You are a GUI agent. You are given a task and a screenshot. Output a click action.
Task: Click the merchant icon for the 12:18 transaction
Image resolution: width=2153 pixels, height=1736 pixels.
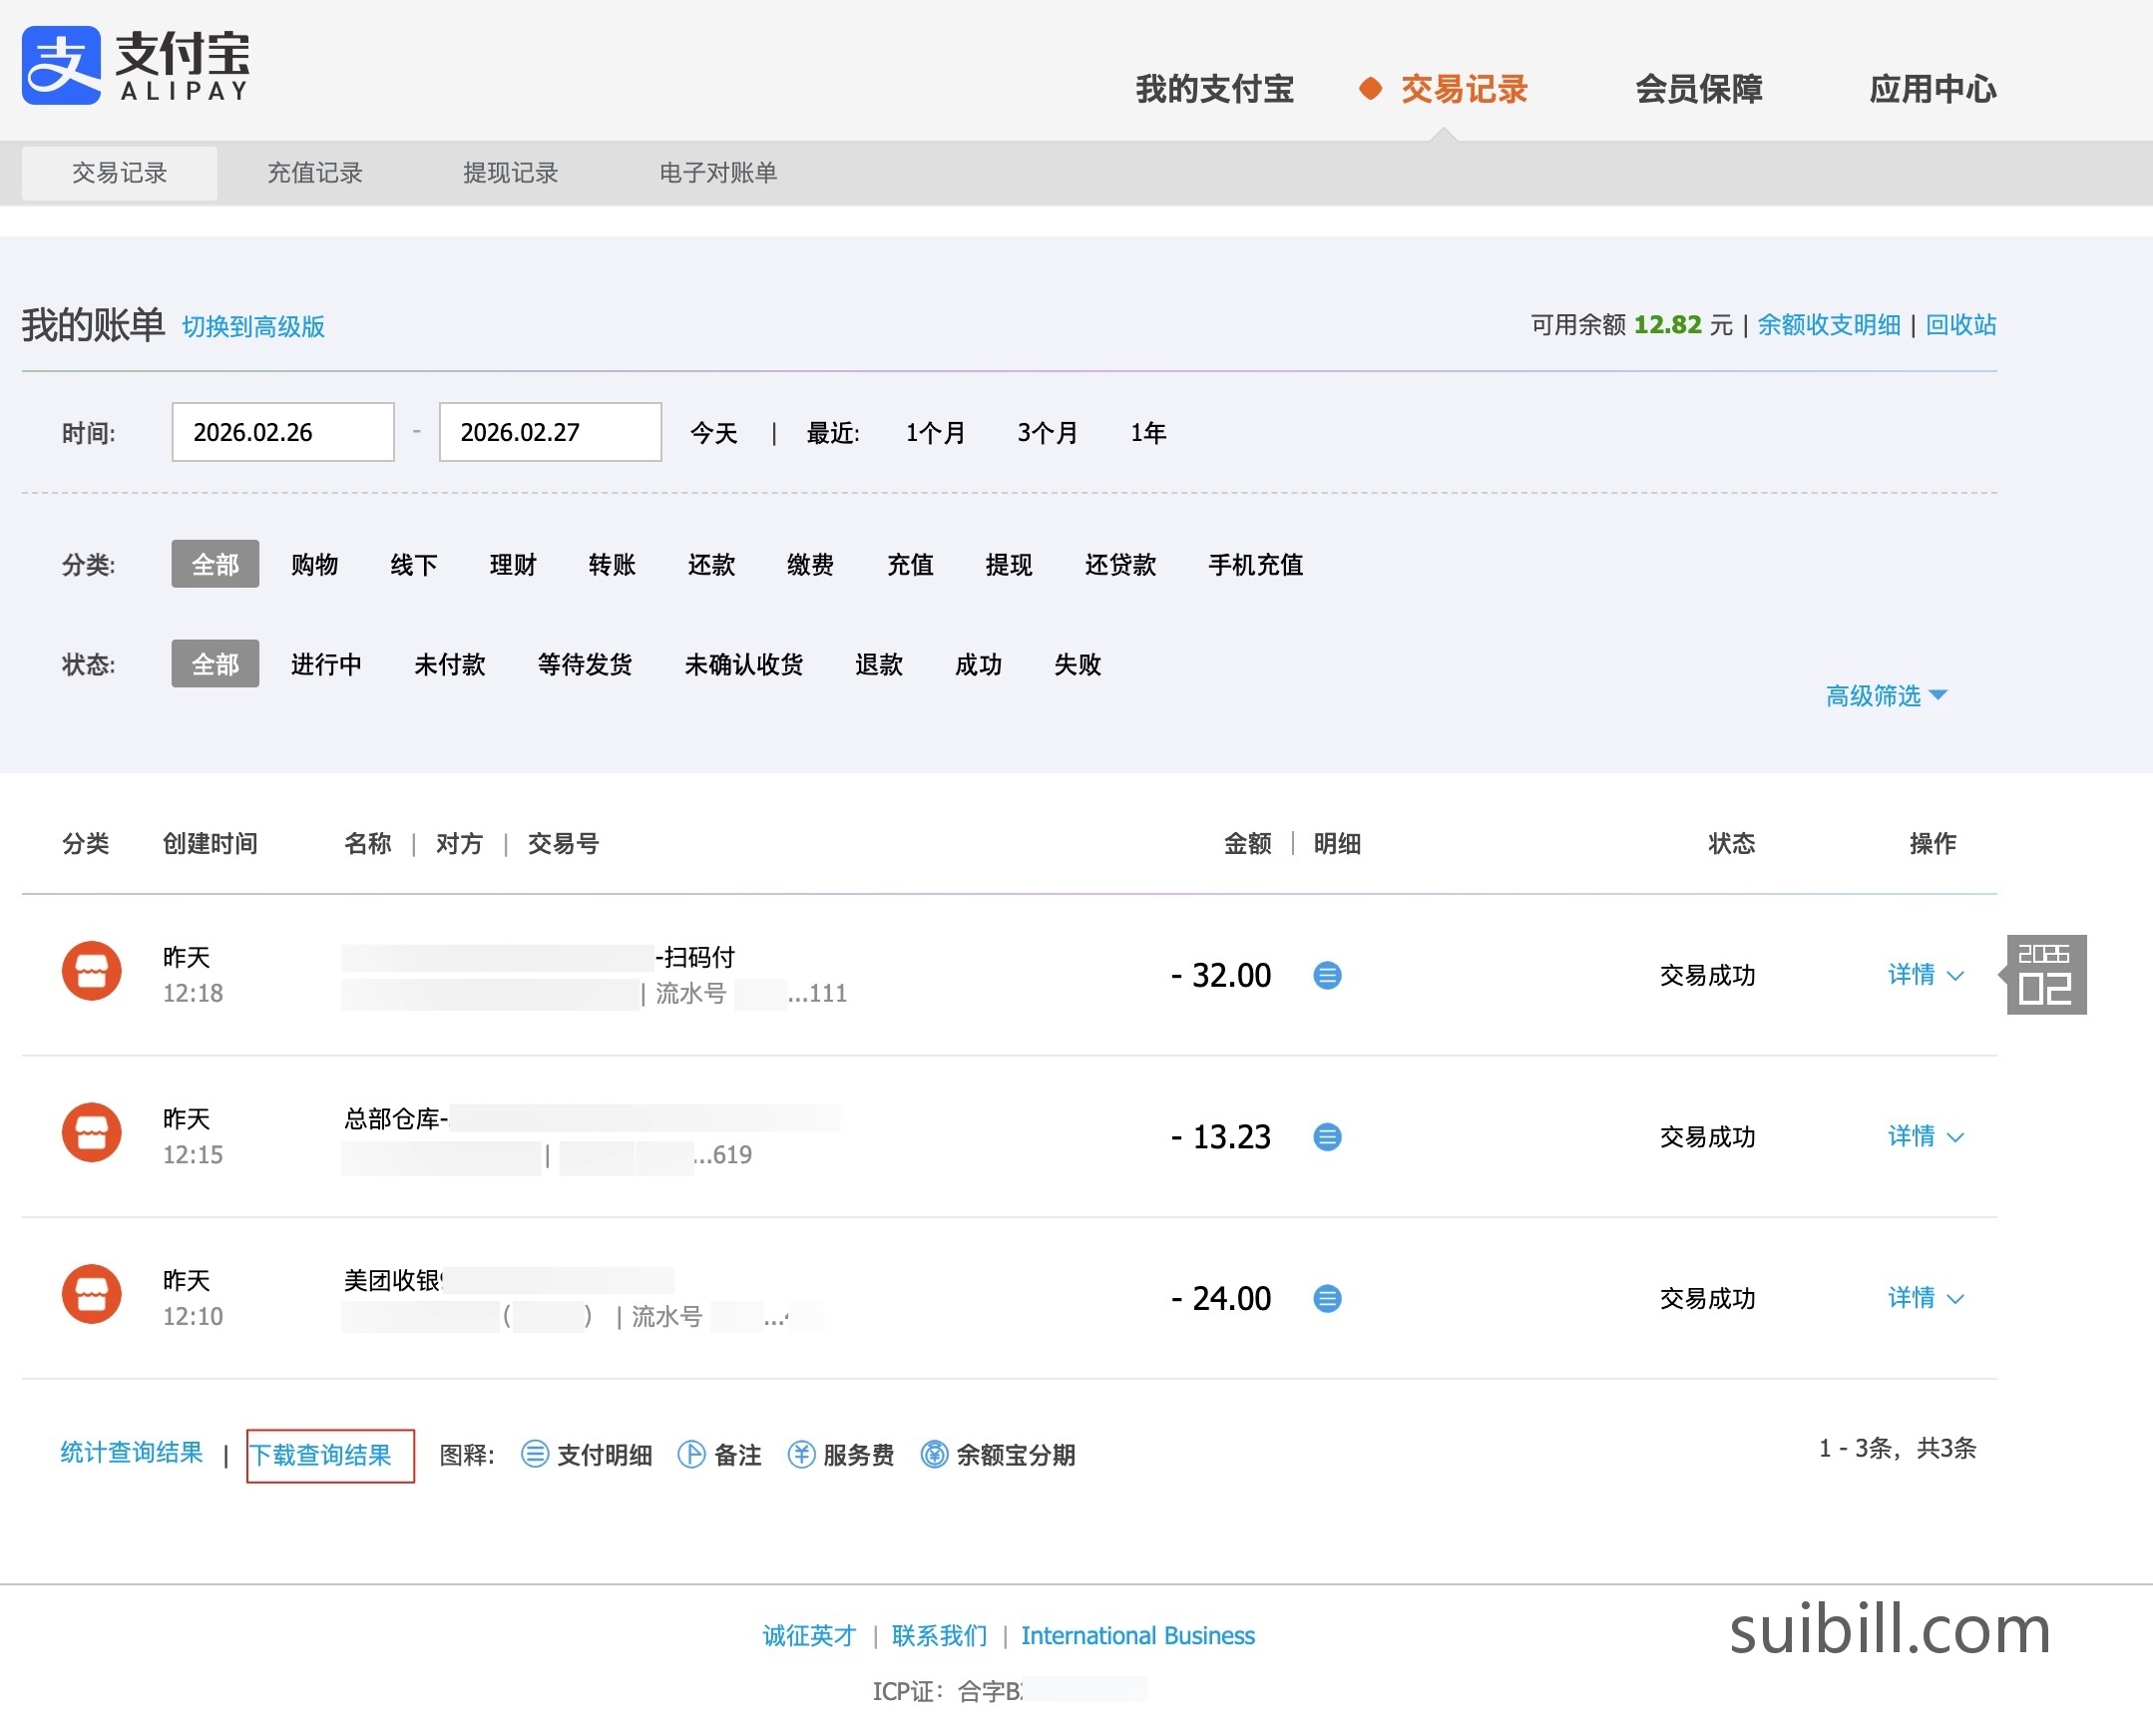(x=91, y=971)
